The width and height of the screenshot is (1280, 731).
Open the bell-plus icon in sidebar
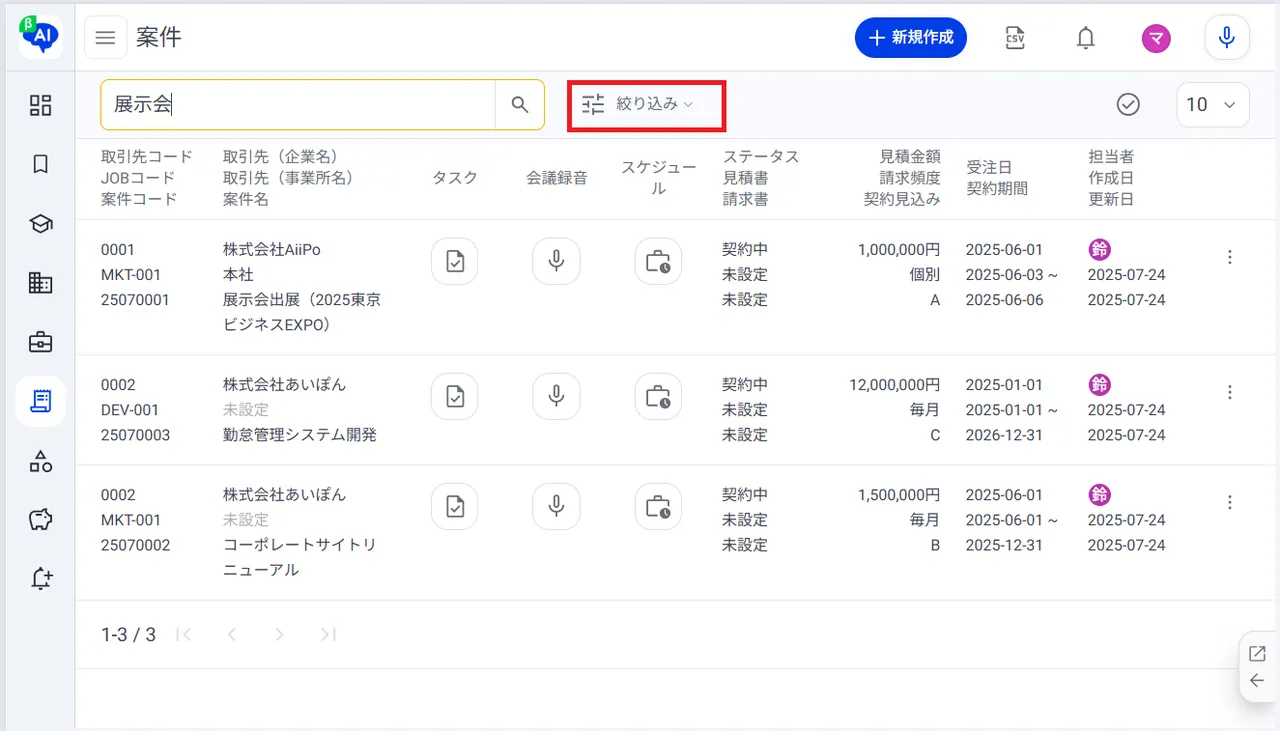tap(40, 578)
